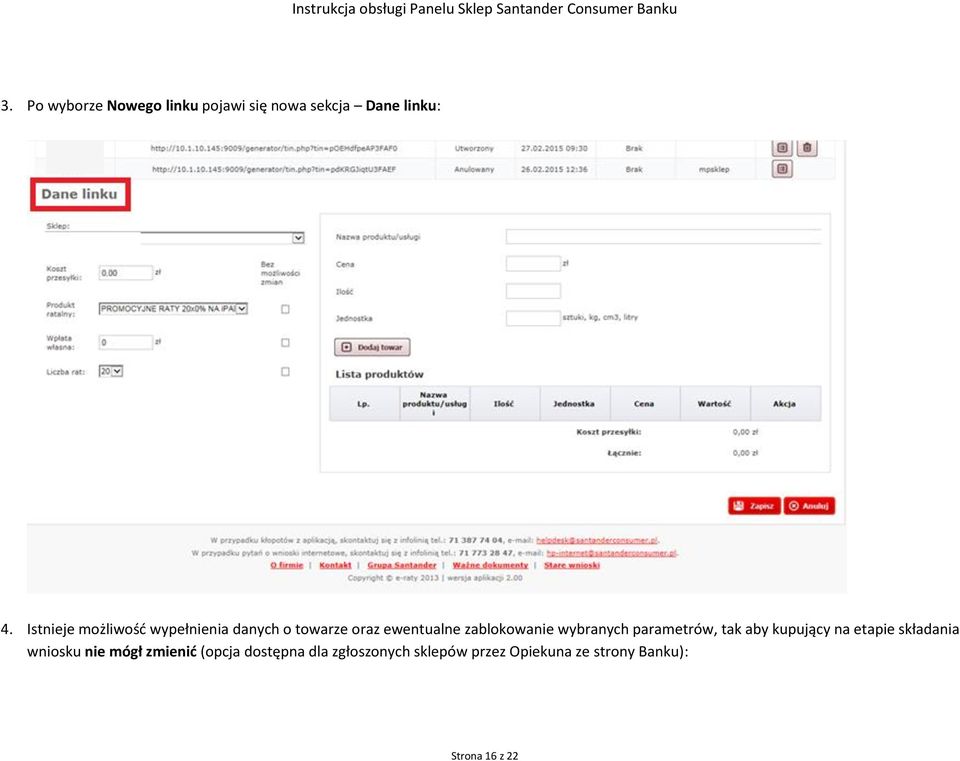The image size is (960, 761).
Task: Tick the lock checkbox for Produkt ratalny
Action: tap(285, 309)
